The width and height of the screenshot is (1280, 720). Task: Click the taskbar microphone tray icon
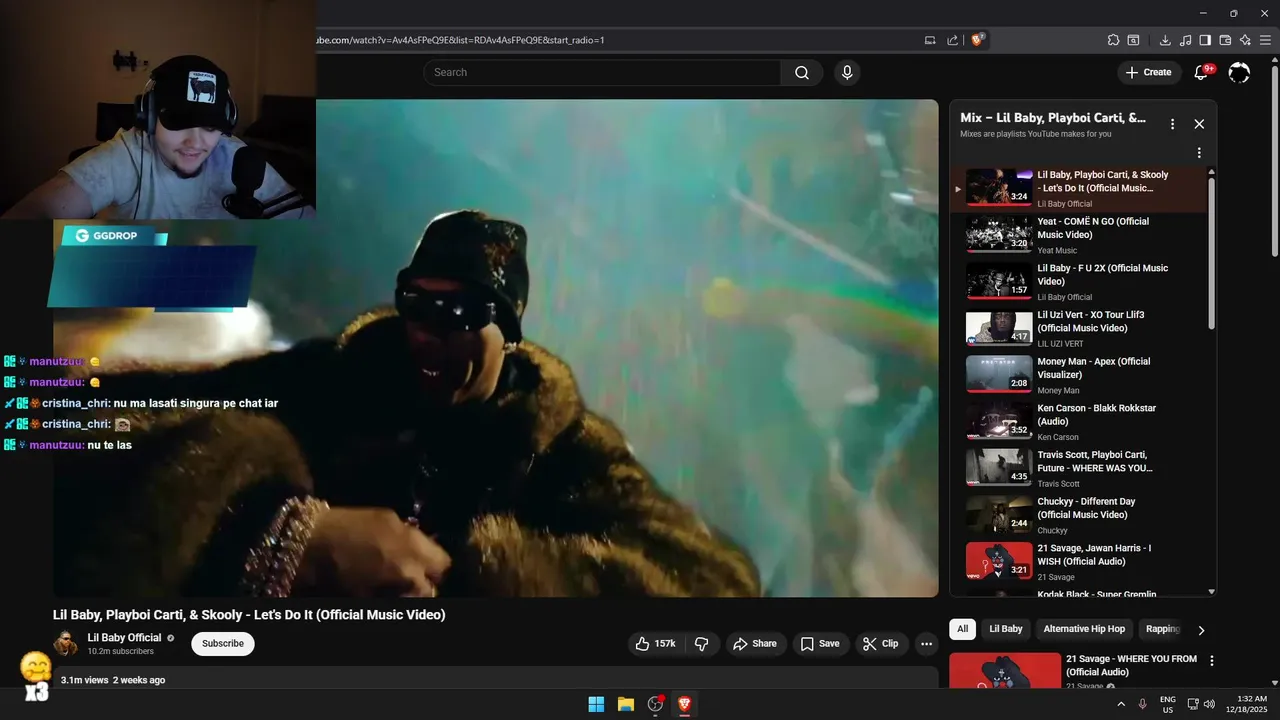pos(1142,704)
